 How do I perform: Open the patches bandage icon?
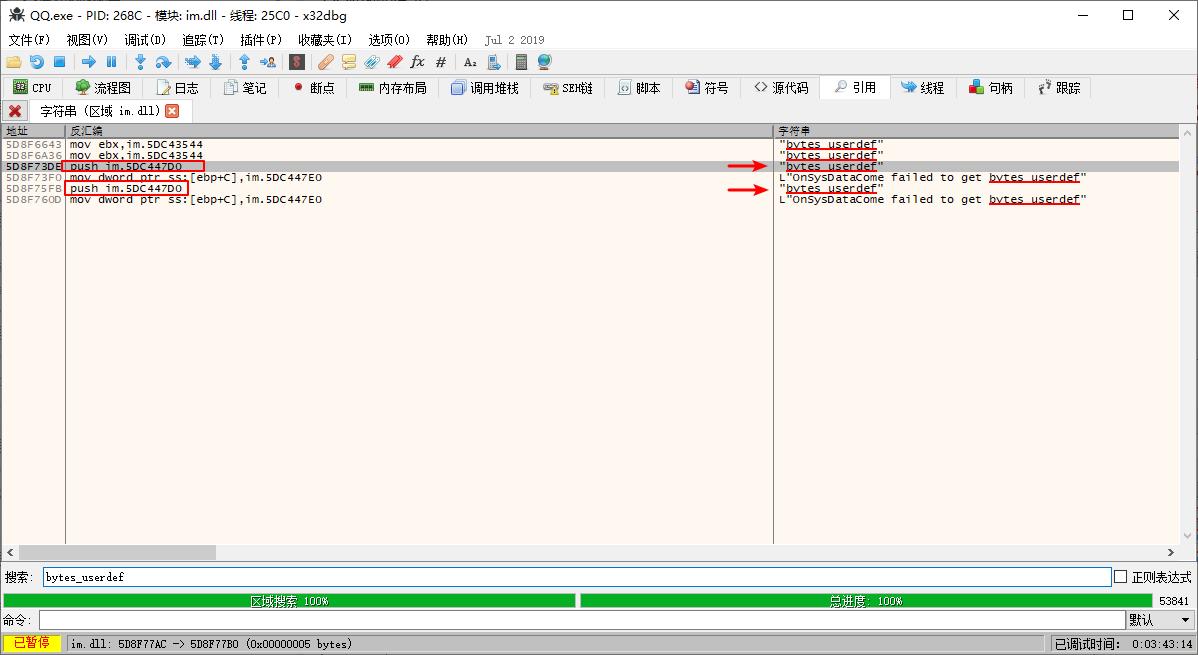tap(326, 62)
